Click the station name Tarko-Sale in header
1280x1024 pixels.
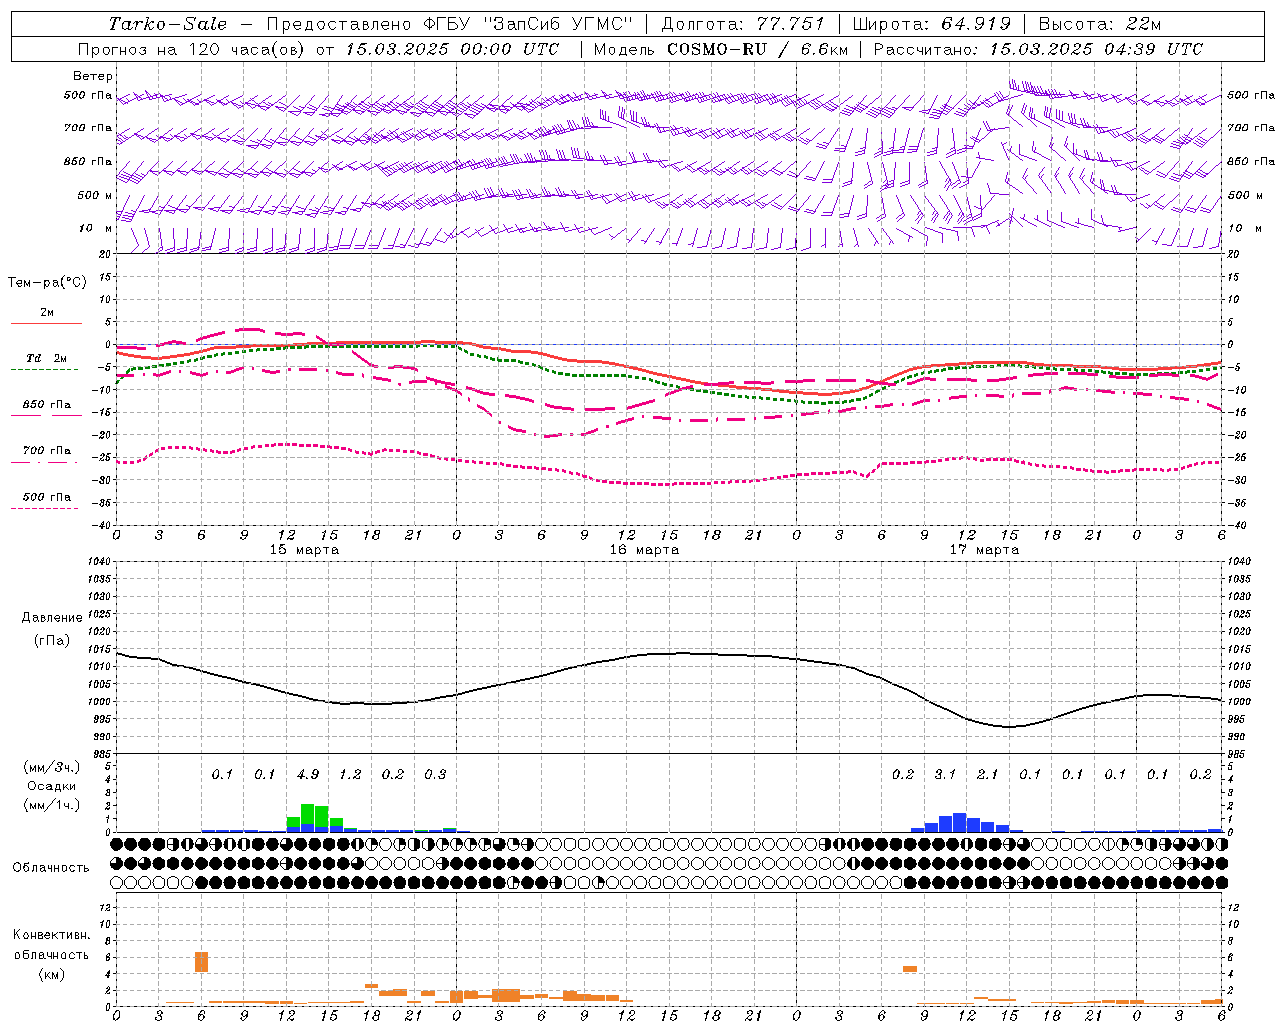click(167, 24)
